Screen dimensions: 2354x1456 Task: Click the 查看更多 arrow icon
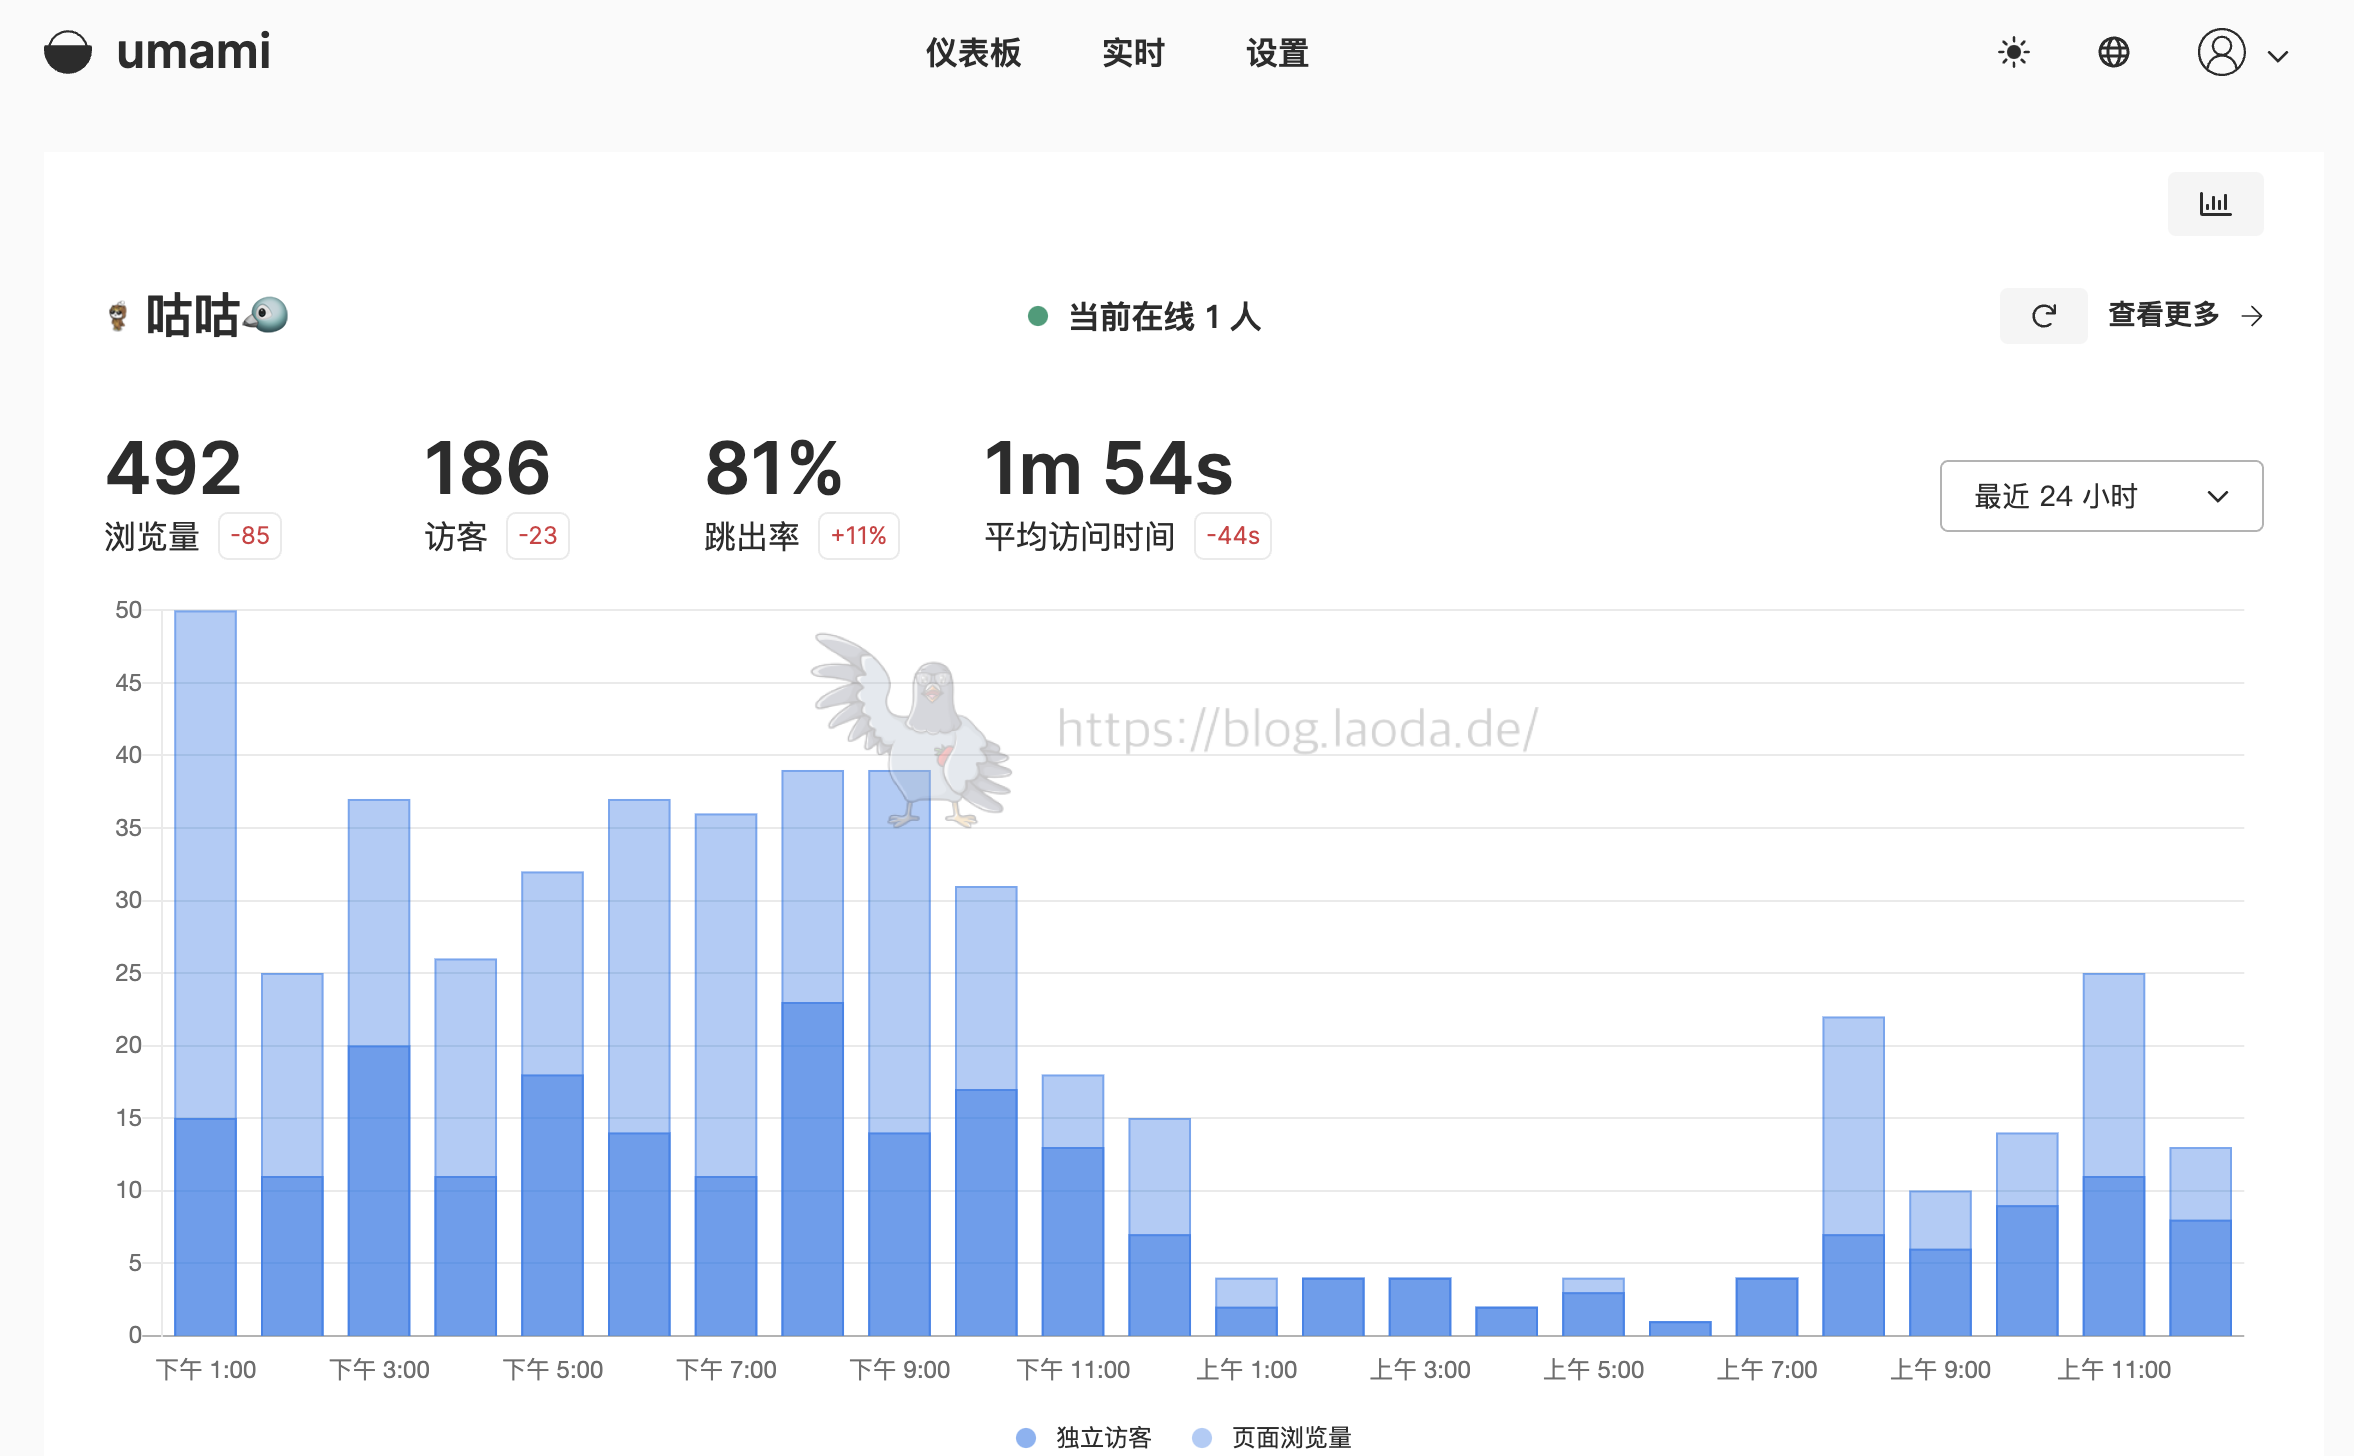tap(2252, 317)
